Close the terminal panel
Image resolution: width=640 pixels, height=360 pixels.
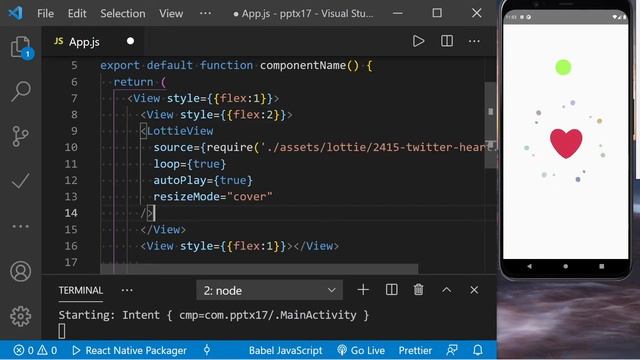coord(474,290)
